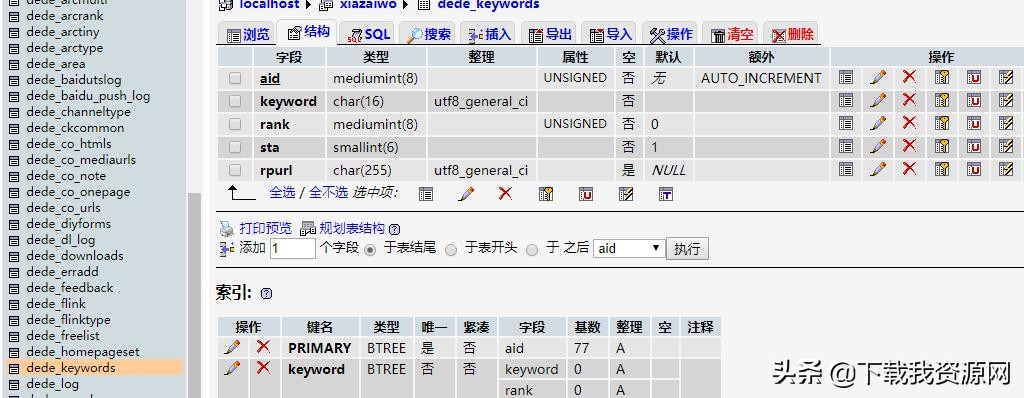The image size is (1024, 398).
Task: Drop selected fields red X in 选中项 row
Action: [x=505, y=193]
